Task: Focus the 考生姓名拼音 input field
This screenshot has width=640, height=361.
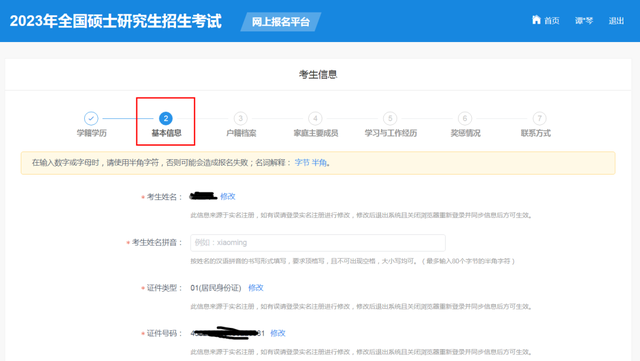Action: [x=318, y=243]
